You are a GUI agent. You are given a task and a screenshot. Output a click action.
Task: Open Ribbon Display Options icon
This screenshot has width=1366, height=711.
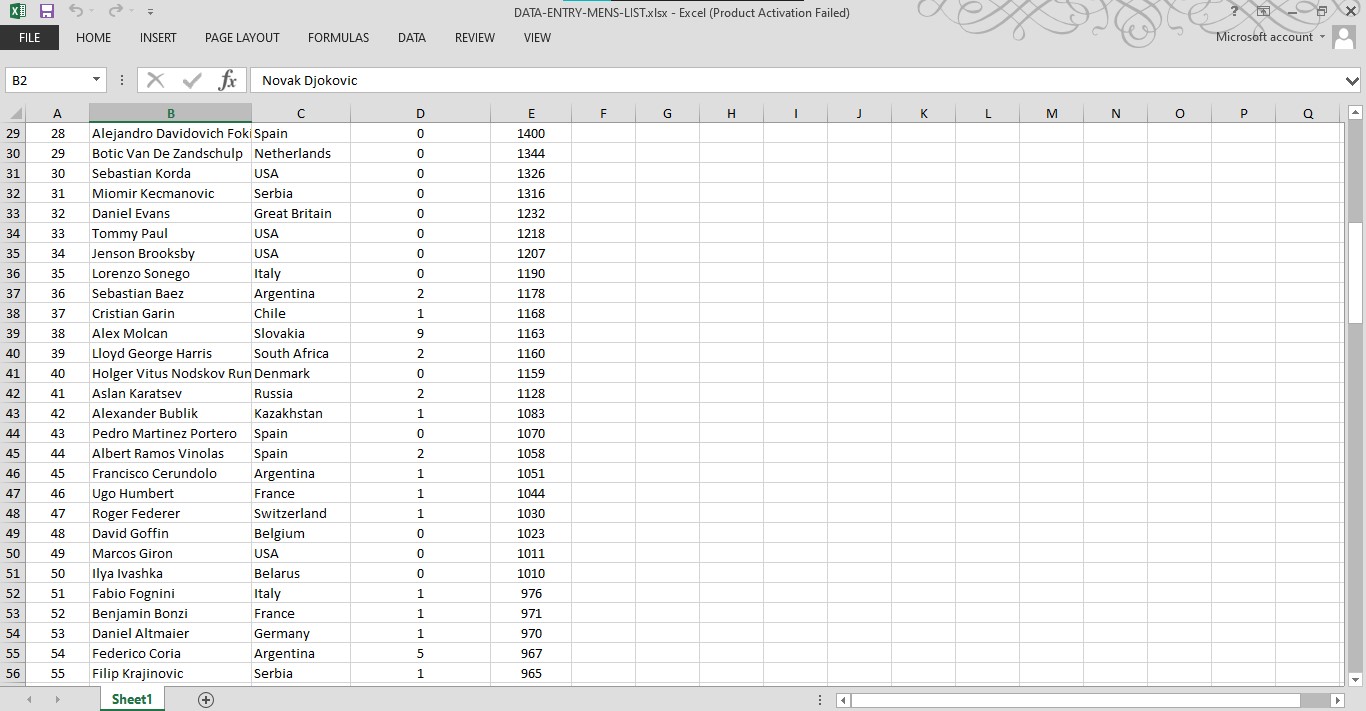click(x=1264, y=12)
